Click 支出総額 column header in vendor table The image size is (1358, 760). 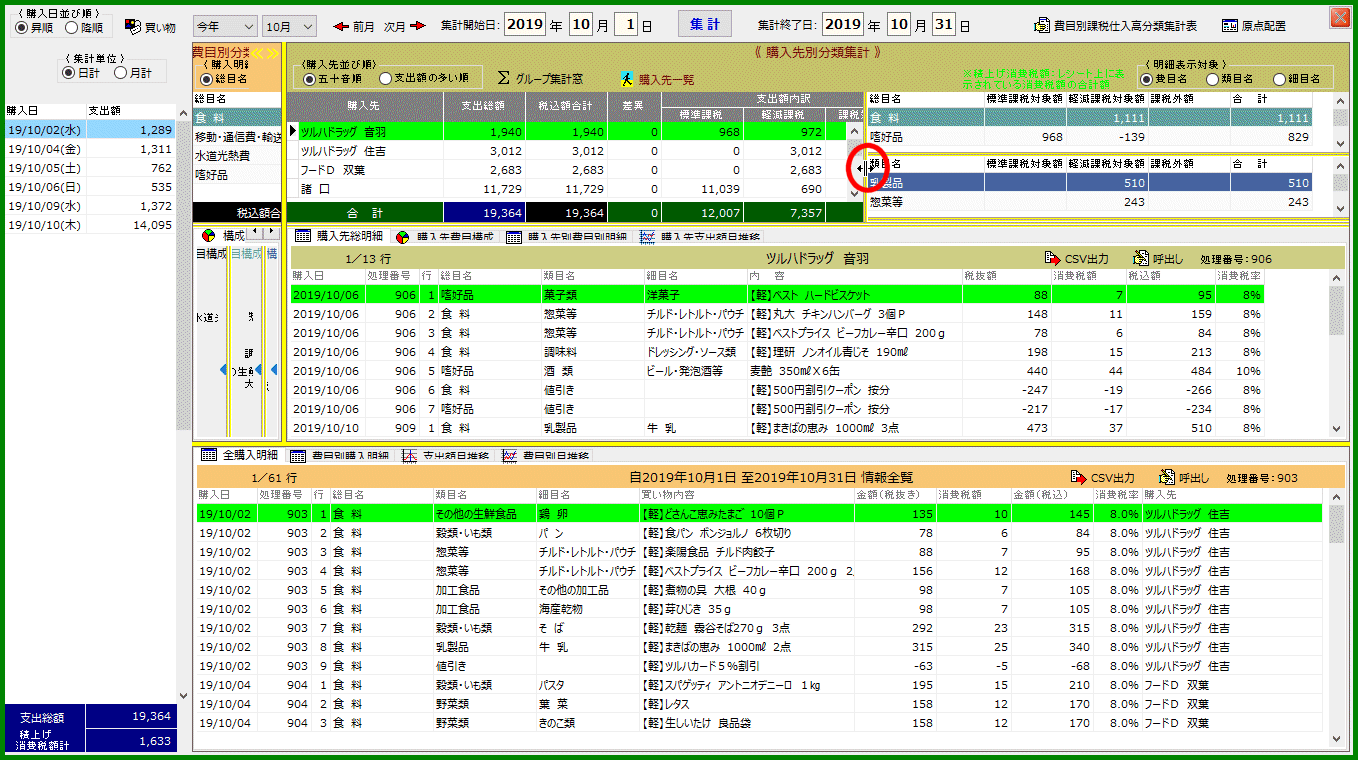pos(483,104)
